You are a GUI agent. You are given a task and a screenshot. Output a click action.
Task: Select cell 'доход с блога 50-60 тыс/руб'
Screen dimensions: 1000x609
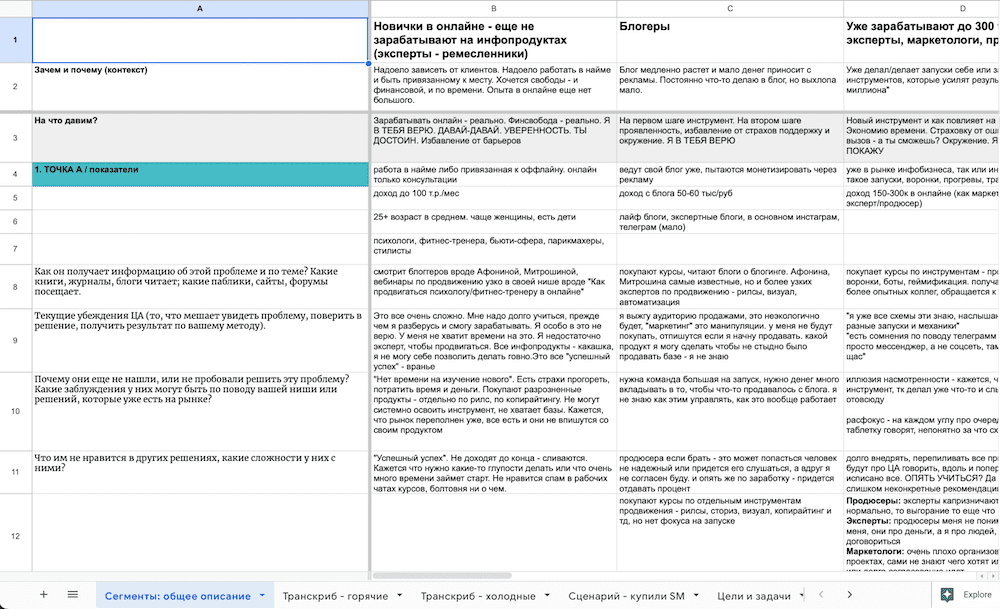click(x=730, y=198)
